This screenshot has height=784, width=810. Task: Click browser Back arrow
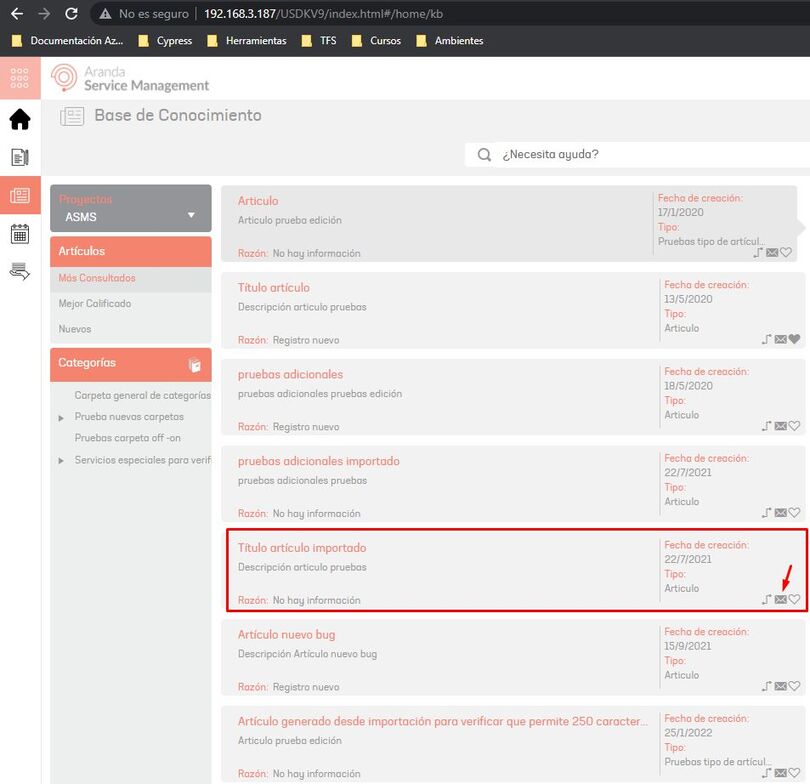tap(17, 14)
